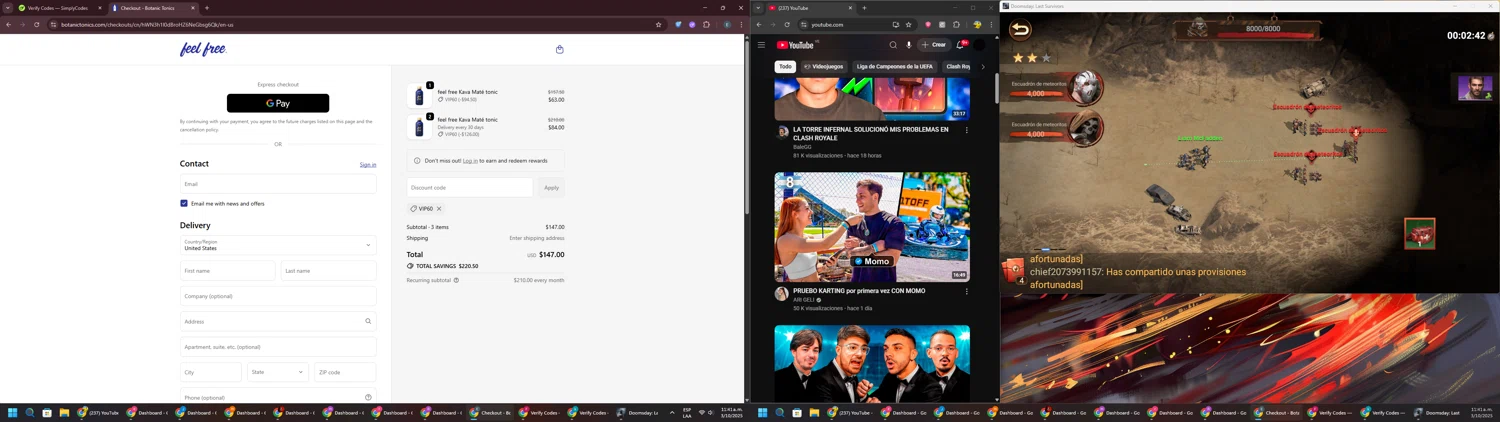1500x422 pixels.
Task: Open options for La Torre Infernal video
Action: point(966,130)
